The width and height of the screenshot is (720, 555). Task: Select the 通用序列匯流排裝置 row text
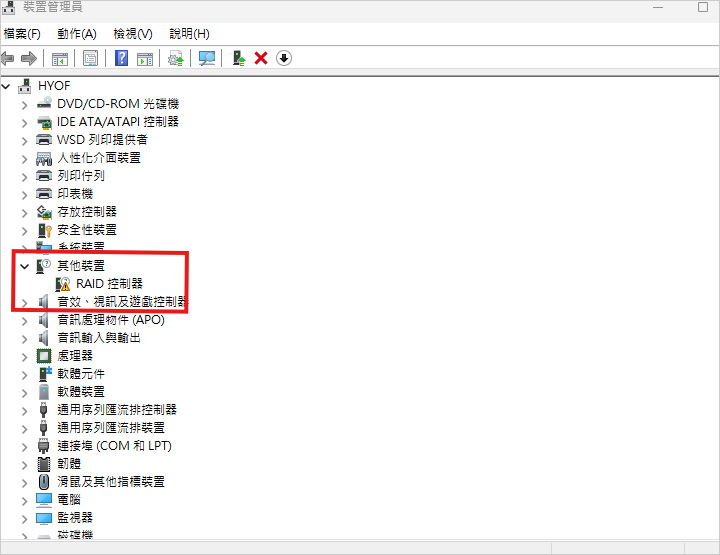click(111, 427)
